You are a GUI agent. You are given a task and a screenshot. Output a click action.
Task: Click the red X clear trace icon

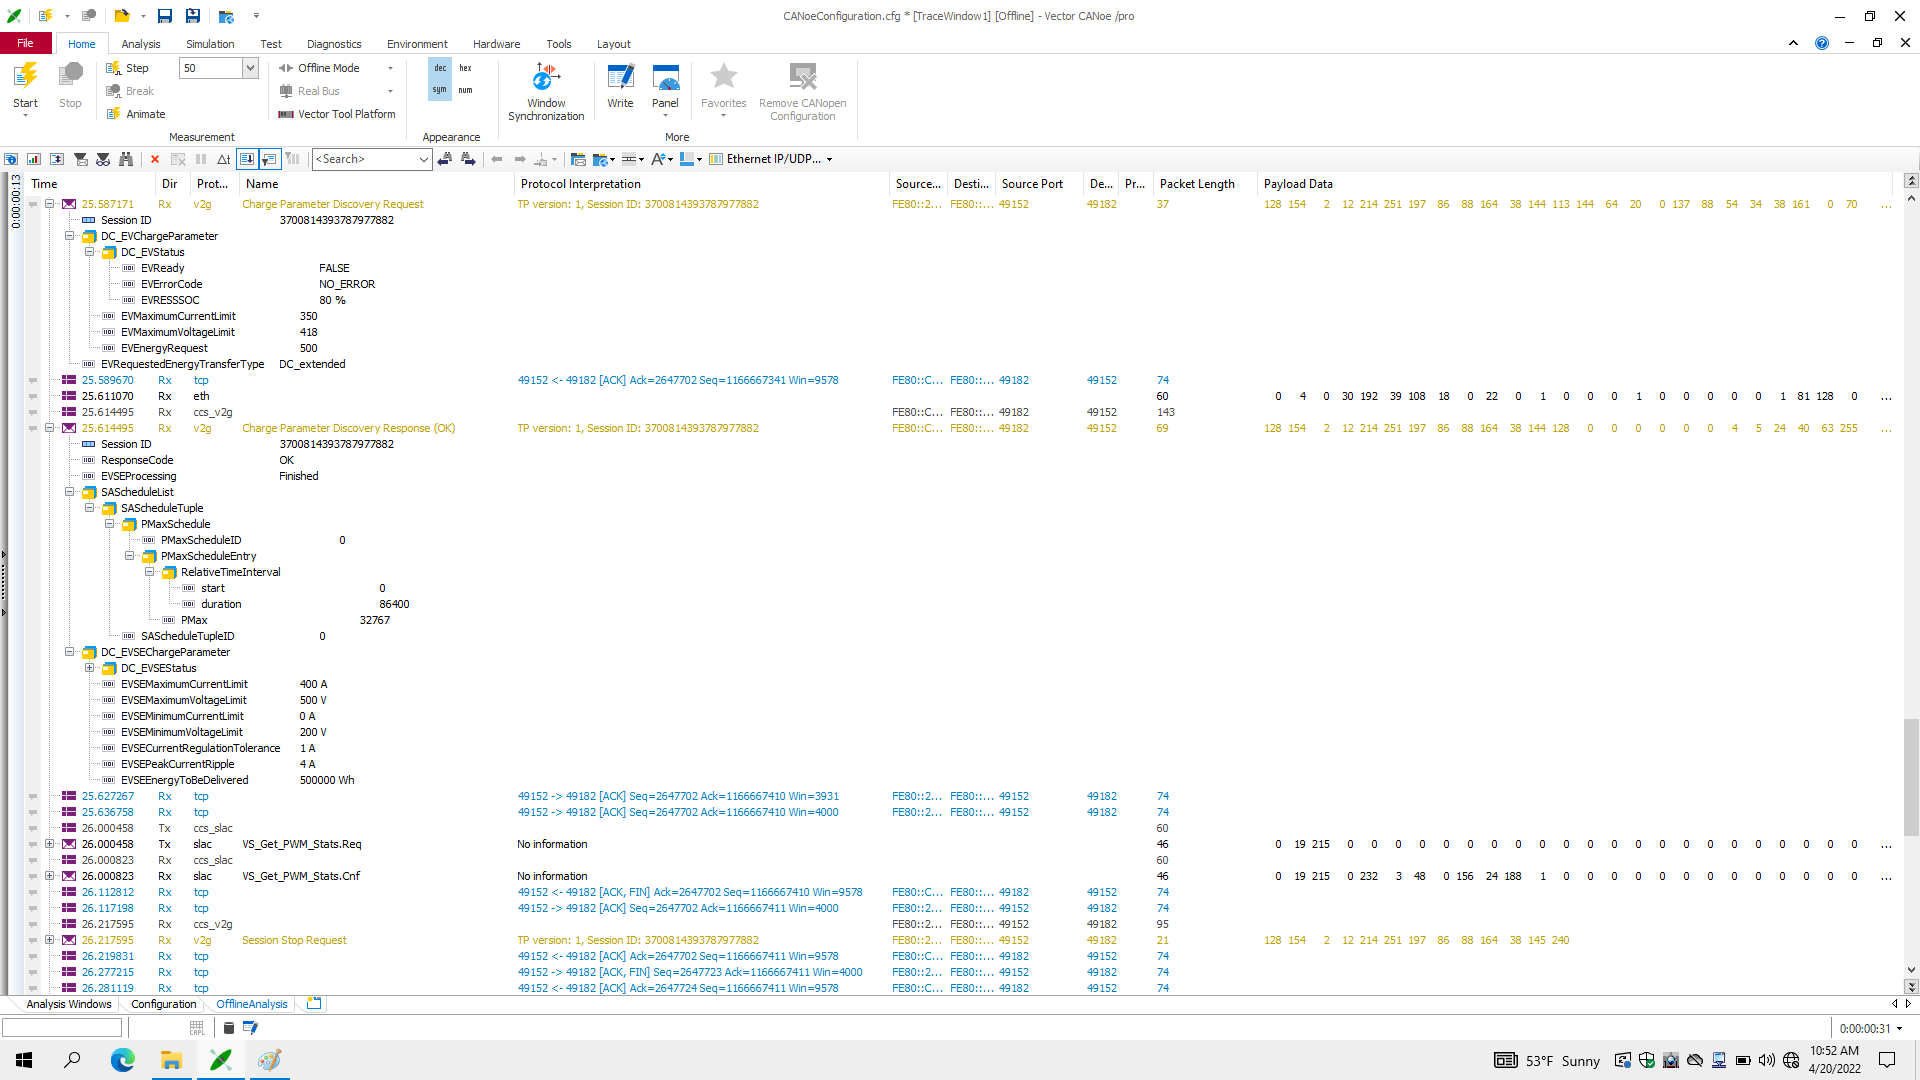coord(154,159)
